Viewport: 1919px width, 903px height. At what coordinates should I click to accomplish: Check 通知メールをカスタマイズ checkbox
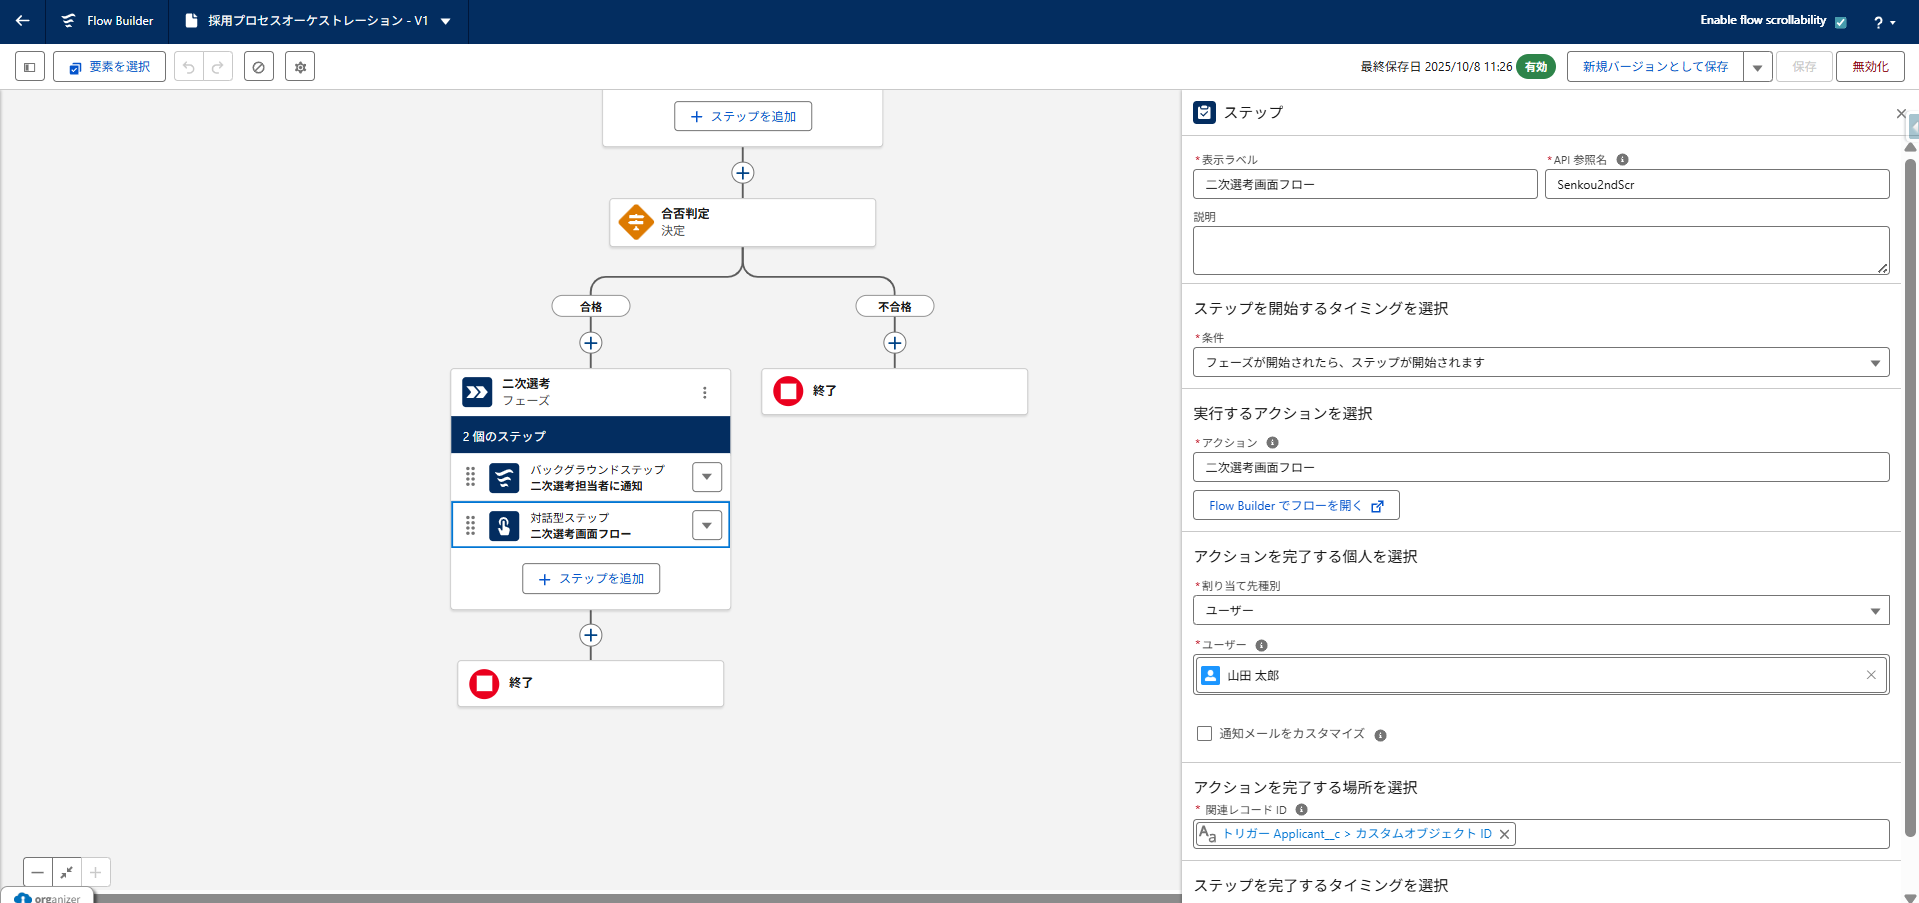point(1204,734)
